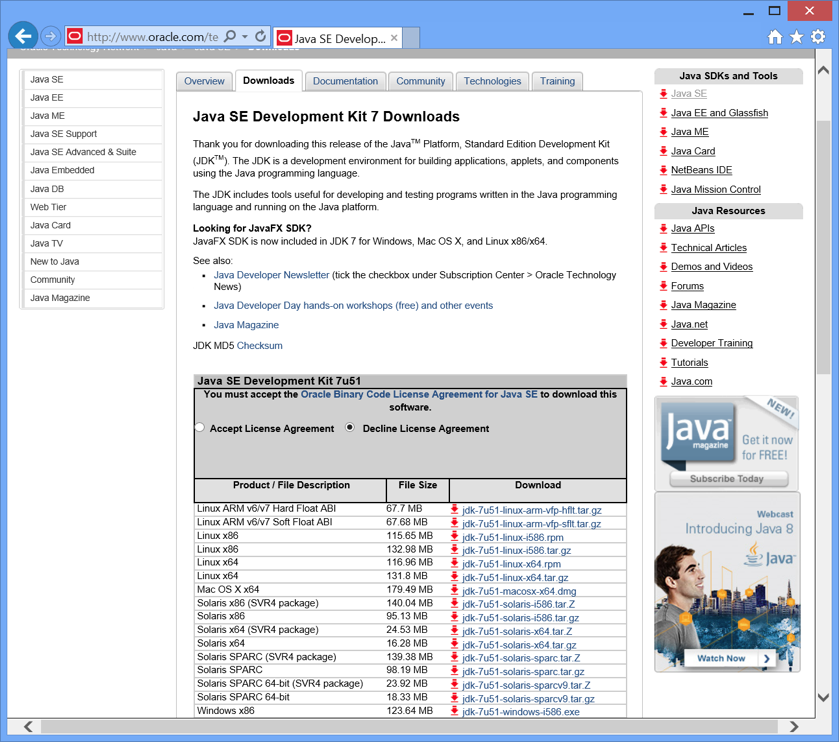839x742 pixels.
Task: Click arrow icon beside Java EE and Glassfish
Action: click(x=663, y=113)
